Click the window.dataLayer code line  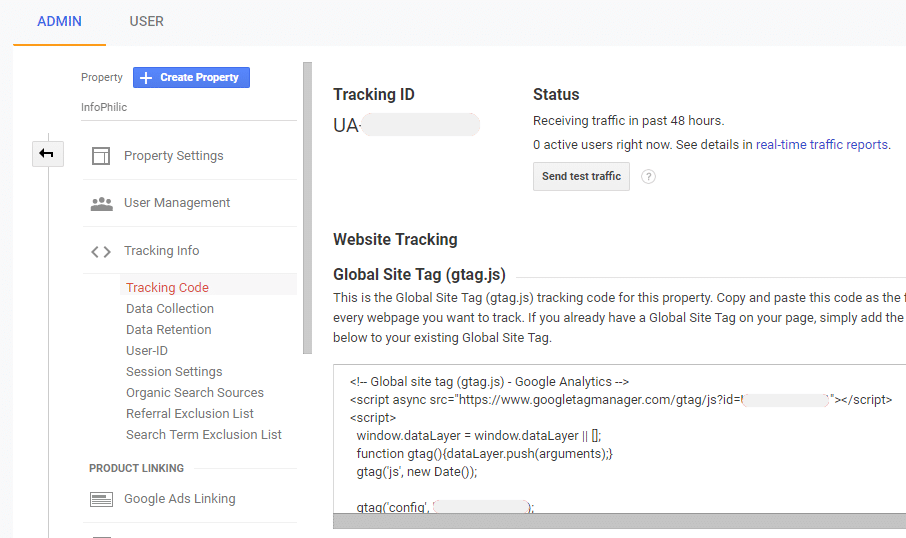click(478, 436)
